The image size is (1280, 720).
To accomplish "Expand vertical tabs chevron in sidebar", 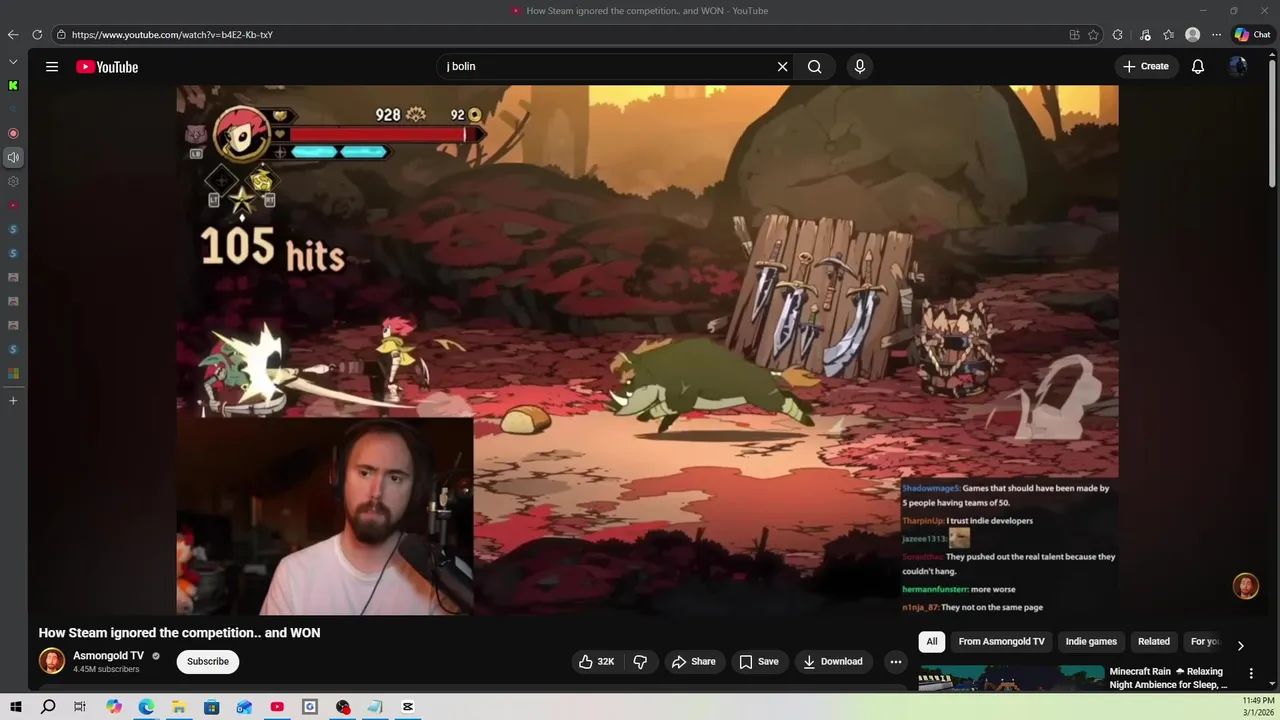I will point(13,62).
